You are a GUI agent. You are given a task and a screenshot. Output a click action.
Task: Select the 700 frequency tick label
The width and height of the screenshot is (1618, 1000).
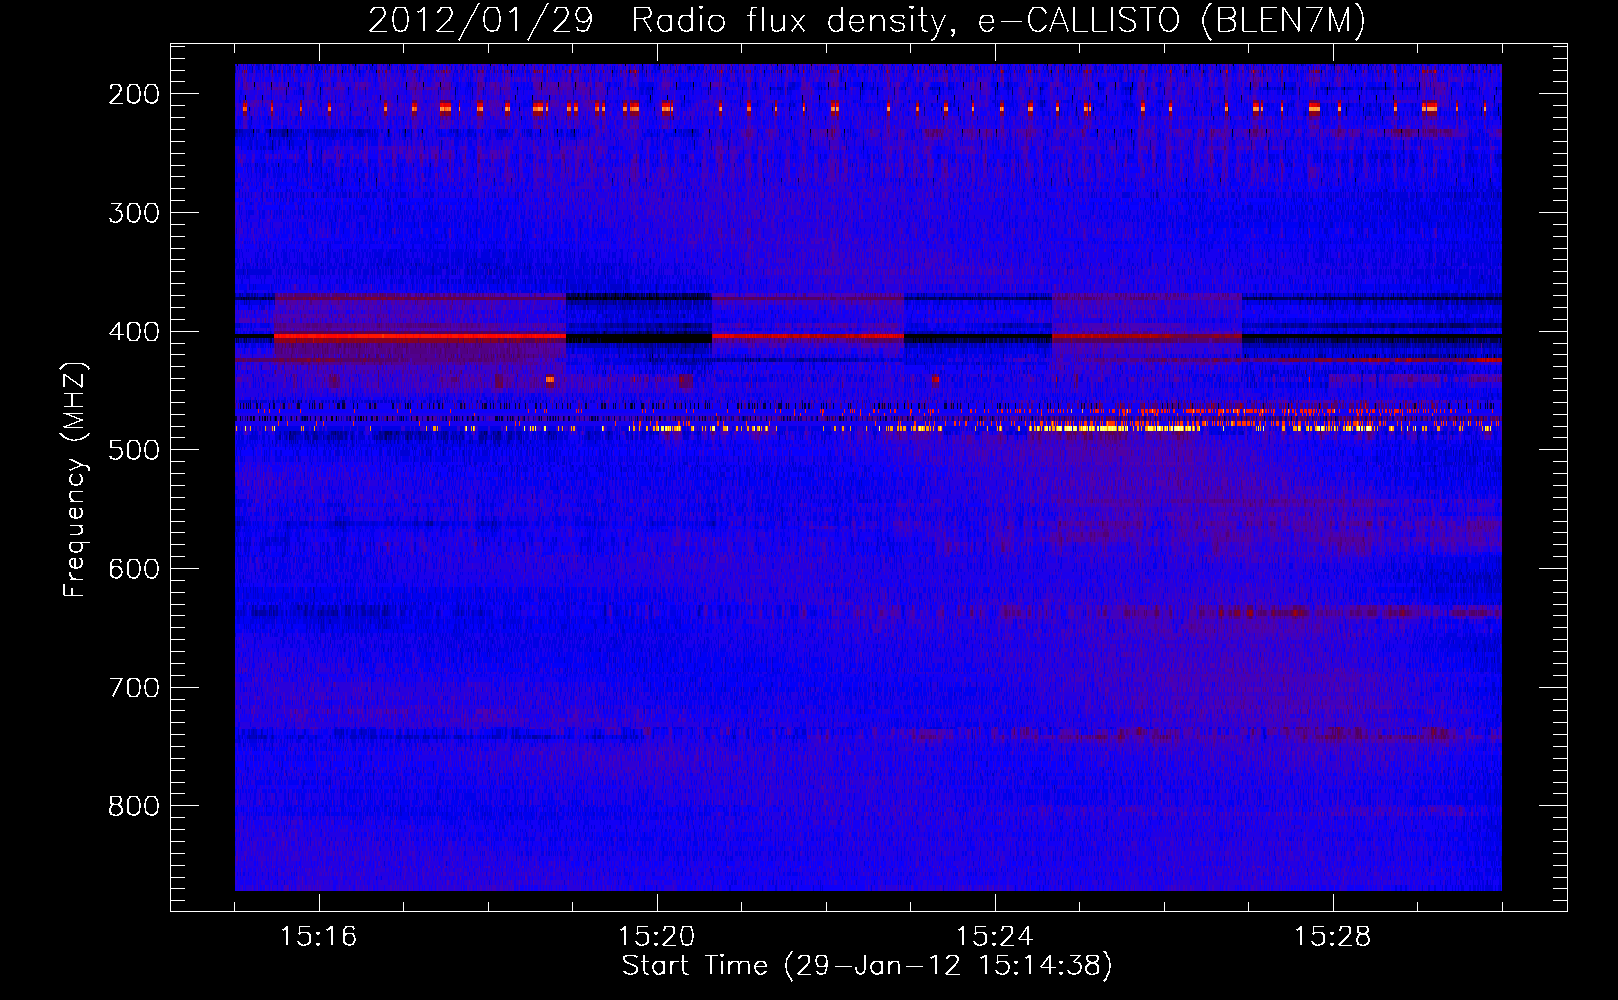point(134,688)
